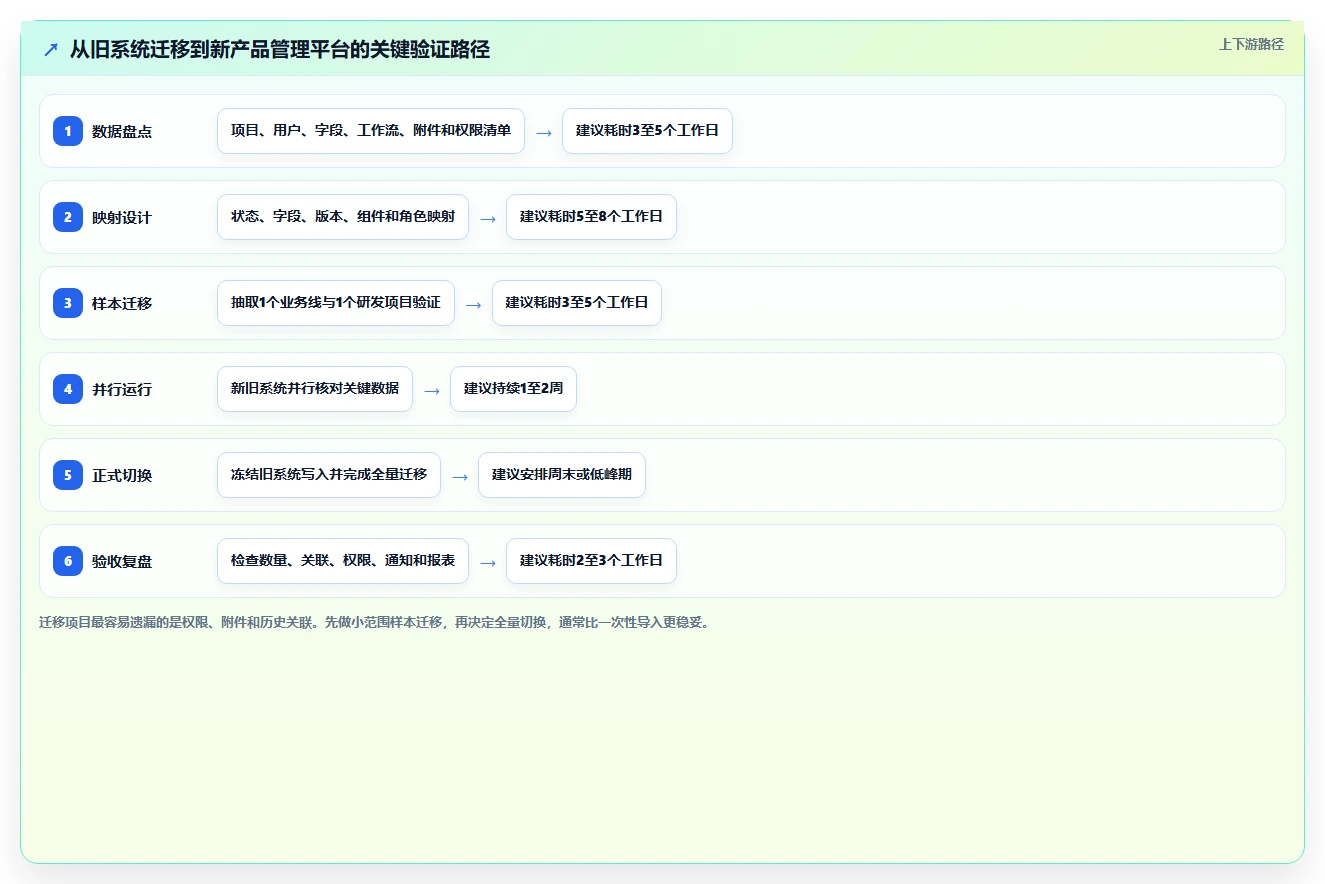The image size is (1325, 884).
Task: Click the 建议耗时3至5个工作日 box in 数据盘点 row
Action: point(647,131)
